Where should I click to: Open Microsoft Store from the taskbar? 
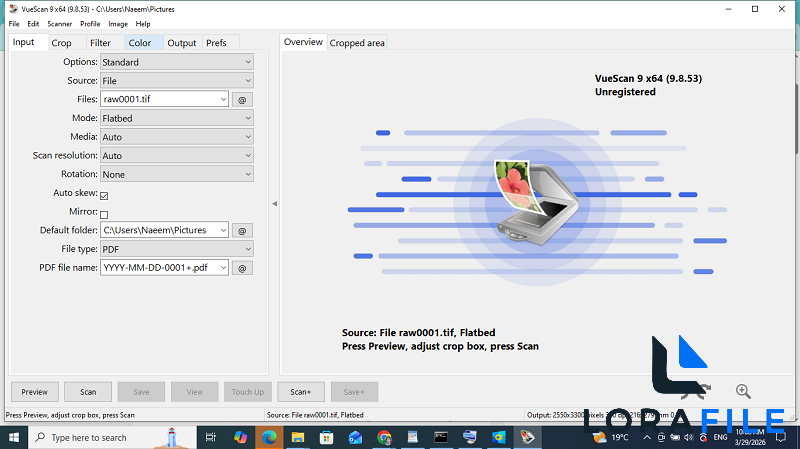tap(327, 437)
